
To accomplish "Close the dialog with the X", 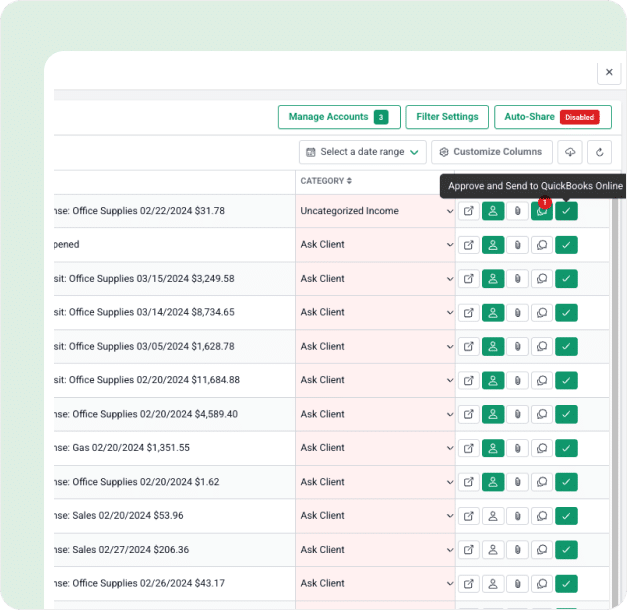I will (609, 72).
